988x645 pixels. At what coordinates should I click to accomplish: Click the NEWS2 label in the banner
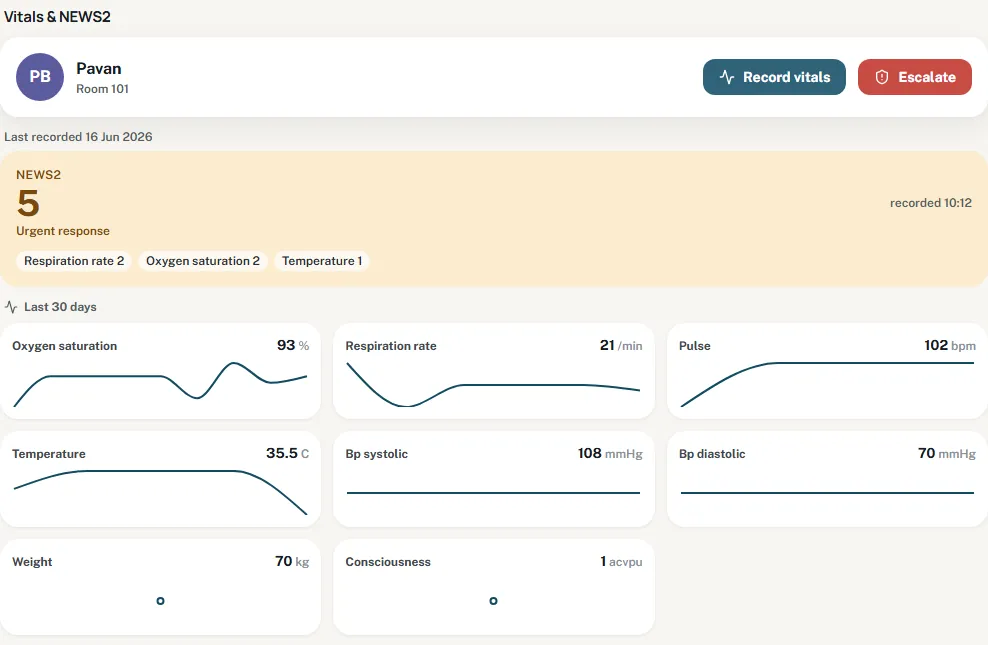tap(38, 174)
